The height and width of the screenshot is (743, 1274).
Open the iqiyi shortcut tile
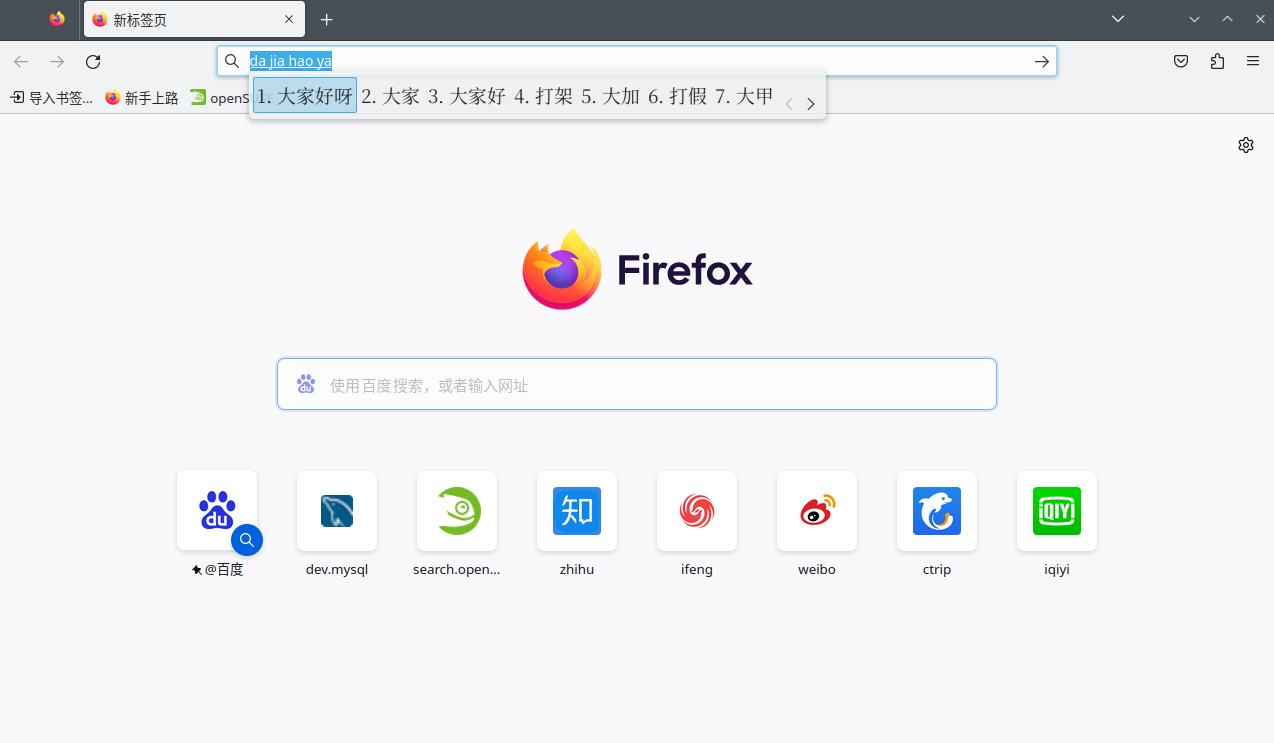[1057, 511]
